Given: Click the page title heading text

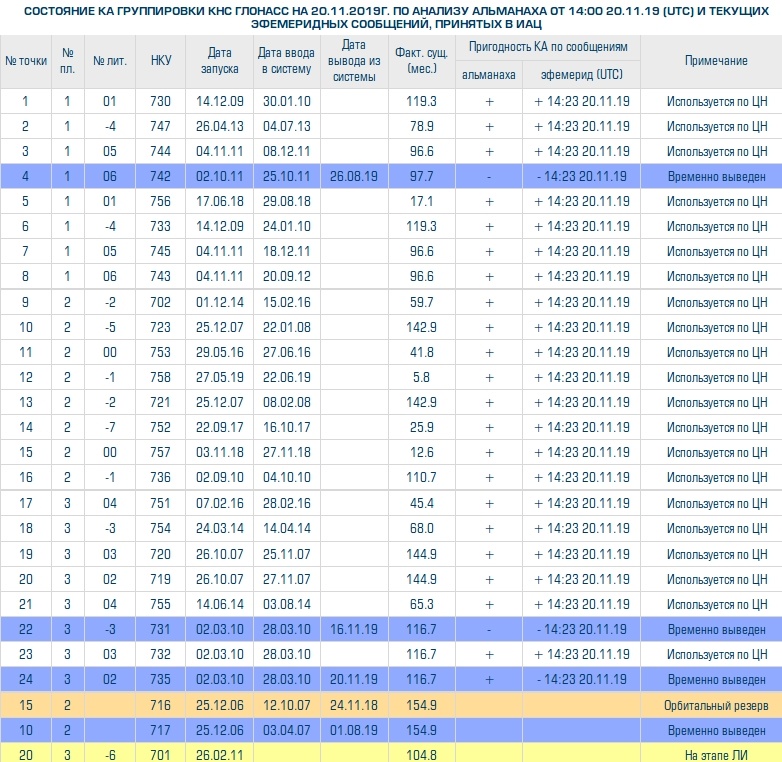Looking at the screenshot, I should click(396, 17).
